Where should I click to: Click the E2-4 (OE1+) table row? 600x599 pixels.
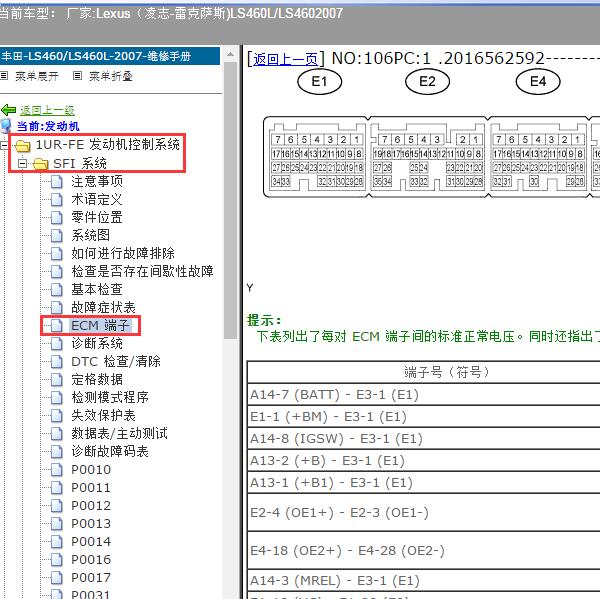point(424,512)
